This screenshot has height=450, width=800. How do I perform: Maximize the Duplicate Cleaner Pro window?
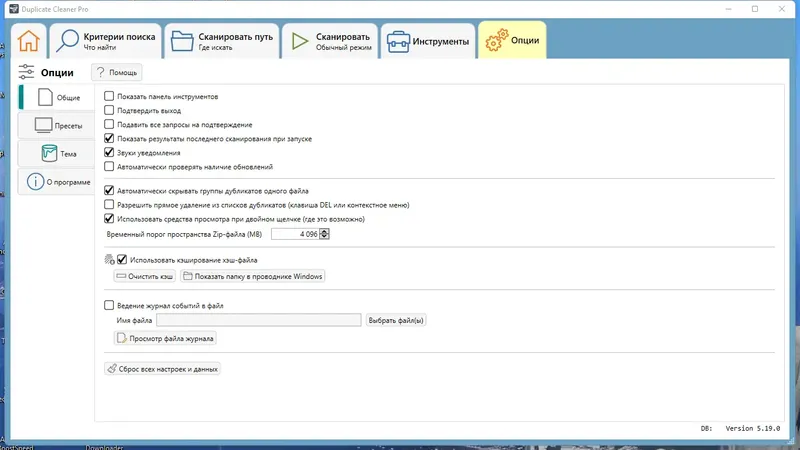pyautogui.click(x=755, y=9)
